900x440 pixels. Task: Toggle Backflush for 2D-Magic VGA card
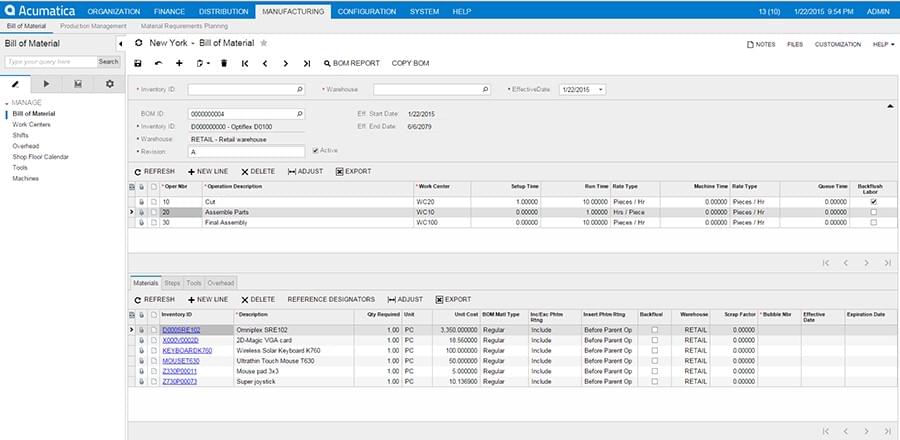[655, 340]
